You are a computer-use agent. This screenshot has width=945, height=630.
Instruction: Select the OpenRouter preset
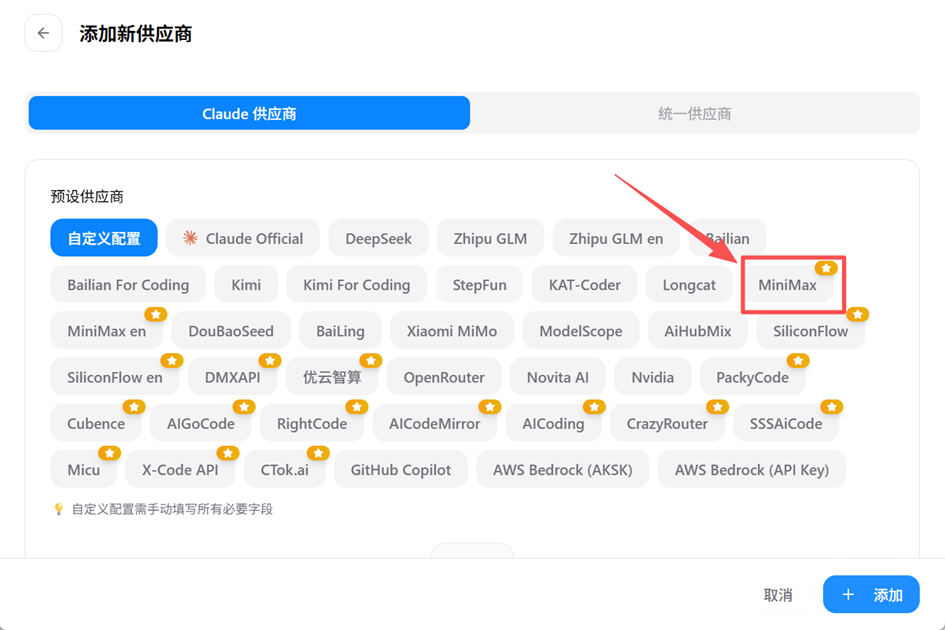[444, 377]
